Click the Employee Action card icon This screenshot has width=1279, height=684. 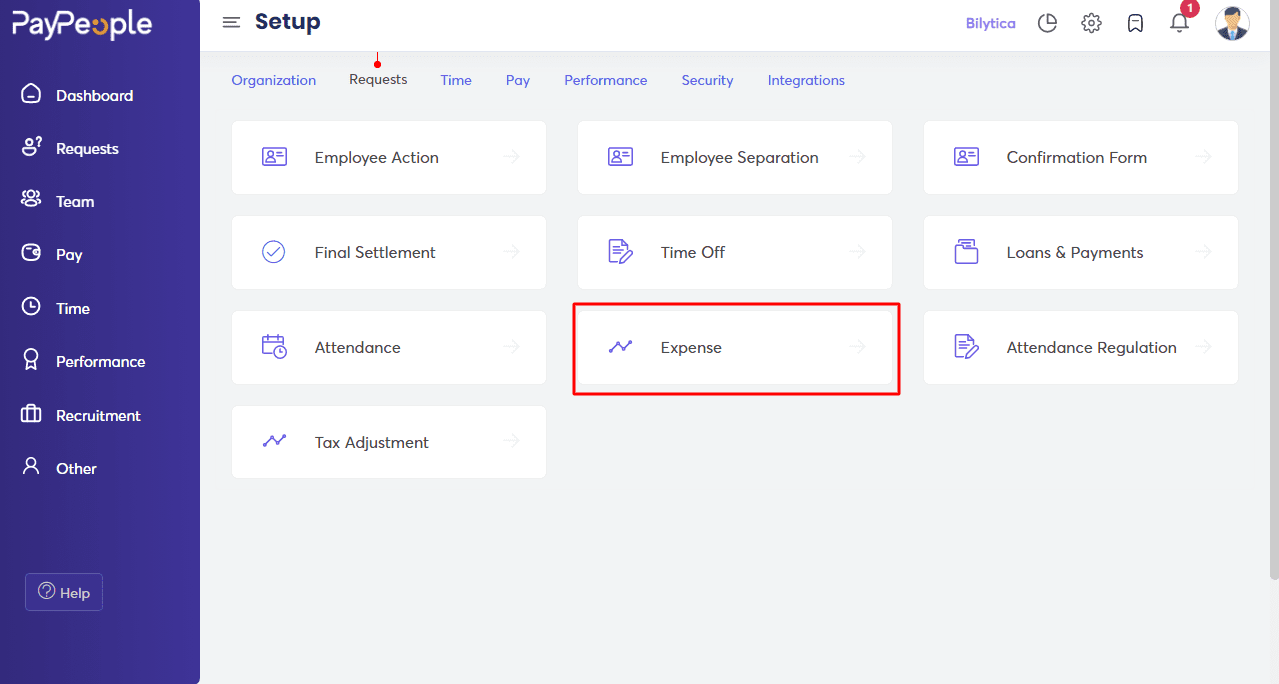274,157
